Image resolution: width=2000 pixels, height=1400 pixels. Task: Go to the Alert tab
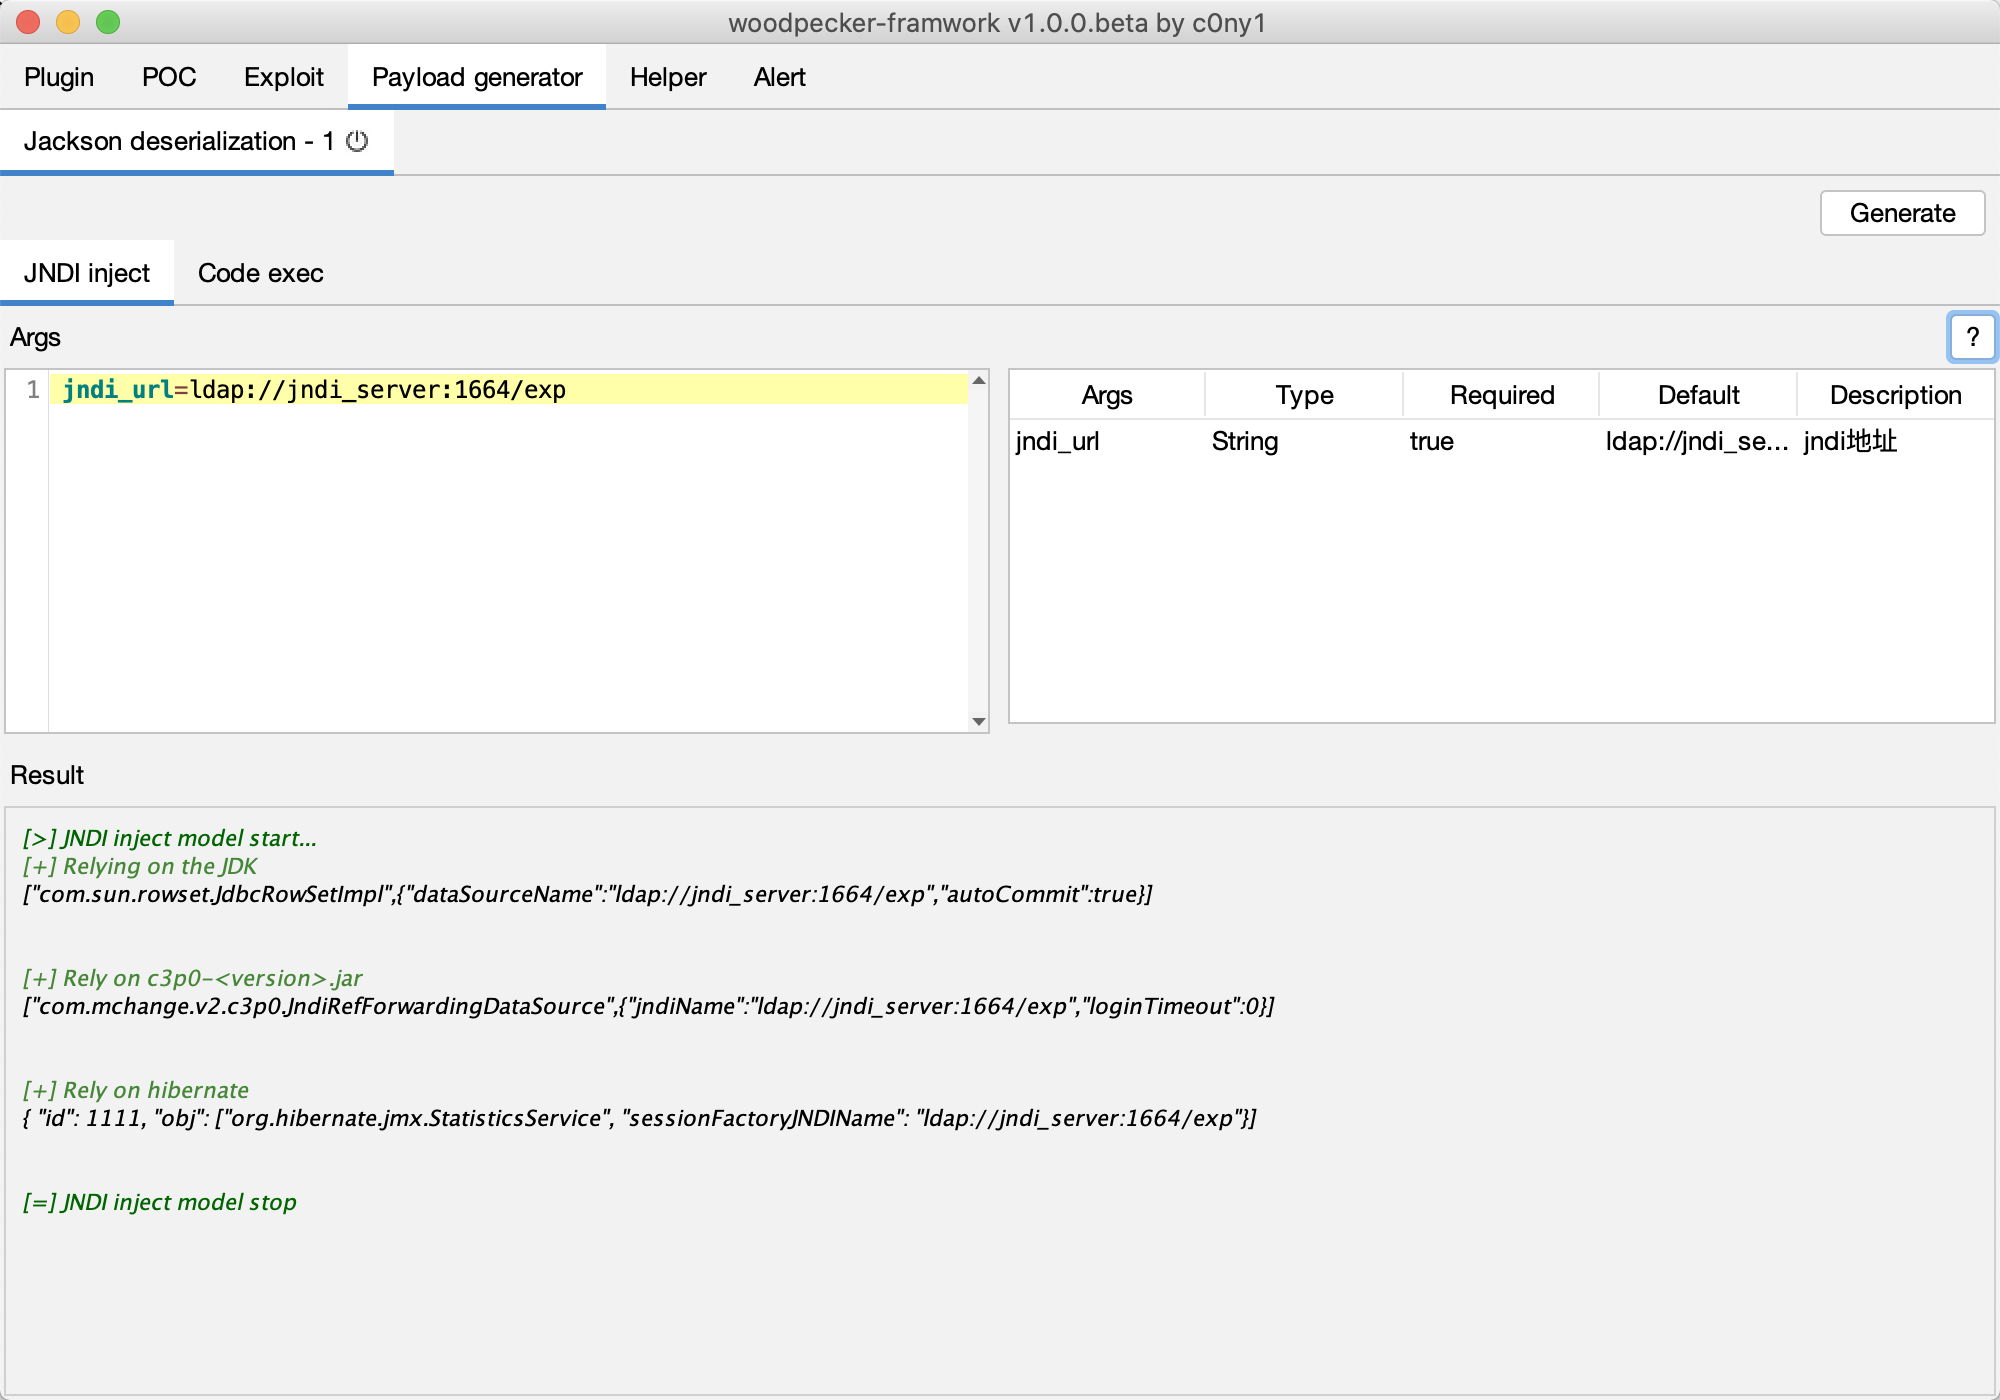coord(779,77)
